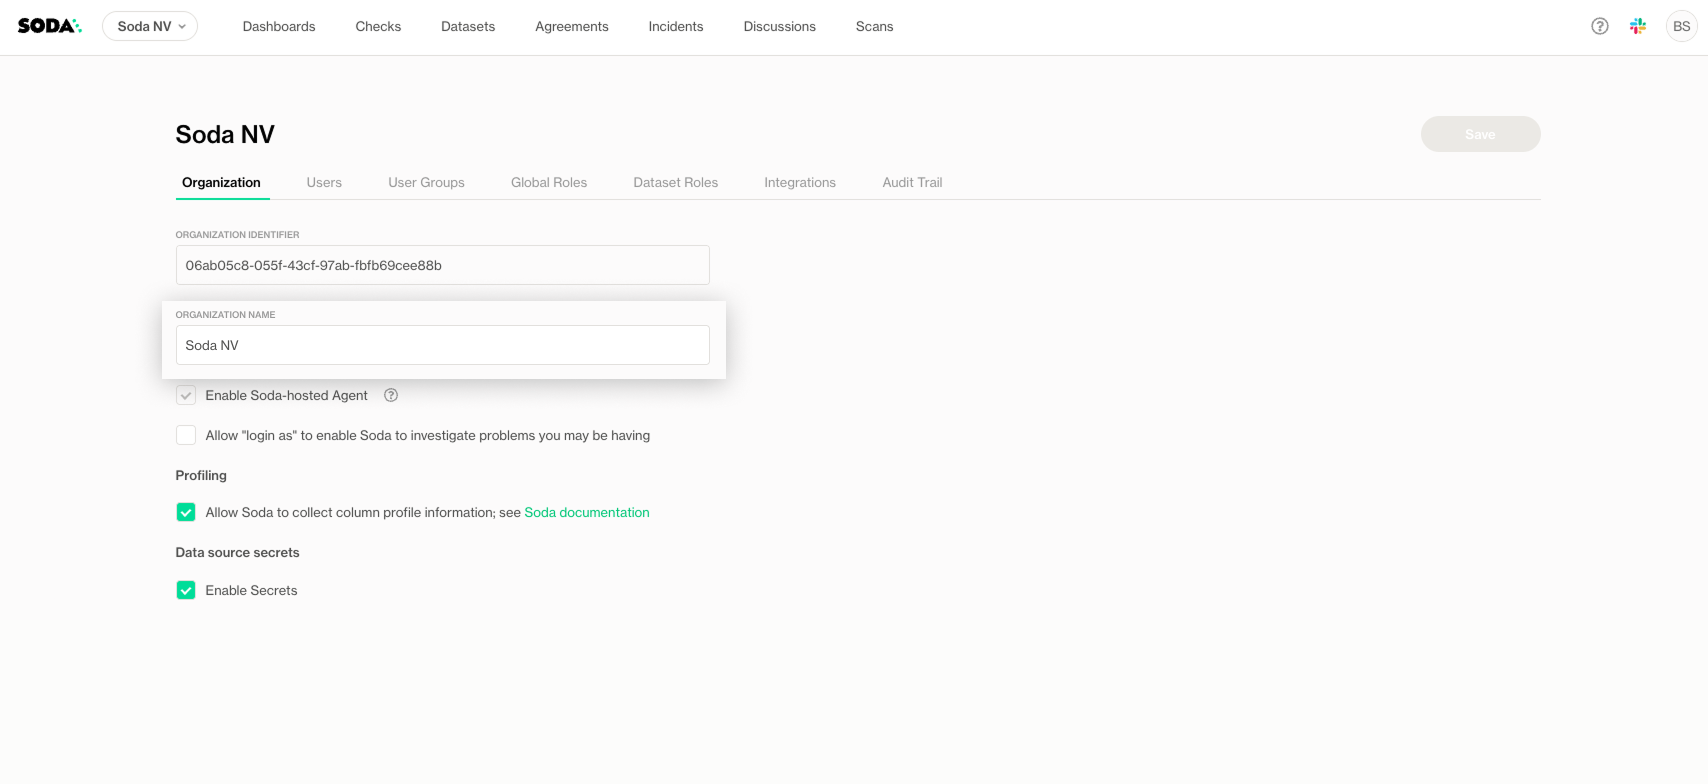This screenshot has height=784, width=1708.
Task: Click info icon beside Soda-hosted Agent
Action: (x=391, y=395)
